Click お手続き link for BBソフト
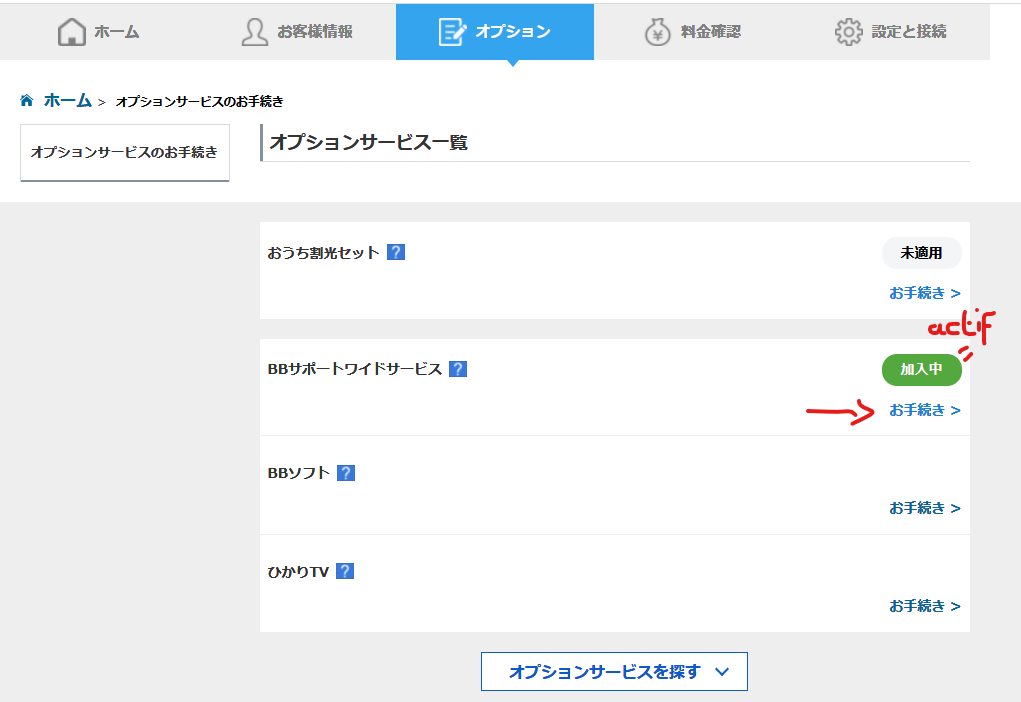1021x702 pixels. (924, 508)
